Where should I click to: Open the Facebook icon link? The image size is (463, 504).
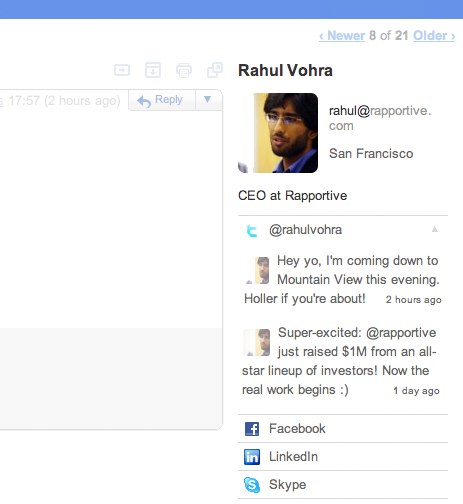[252, 429]
